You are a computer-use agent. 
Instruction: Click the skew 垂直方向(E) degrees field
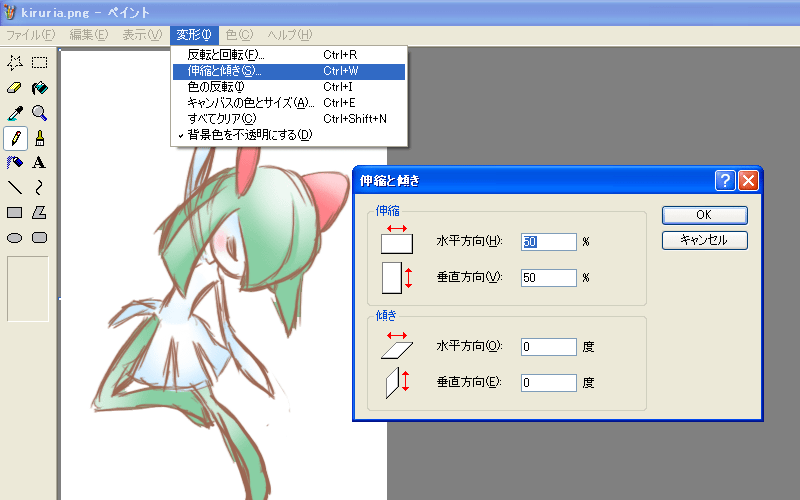(548, 383)
